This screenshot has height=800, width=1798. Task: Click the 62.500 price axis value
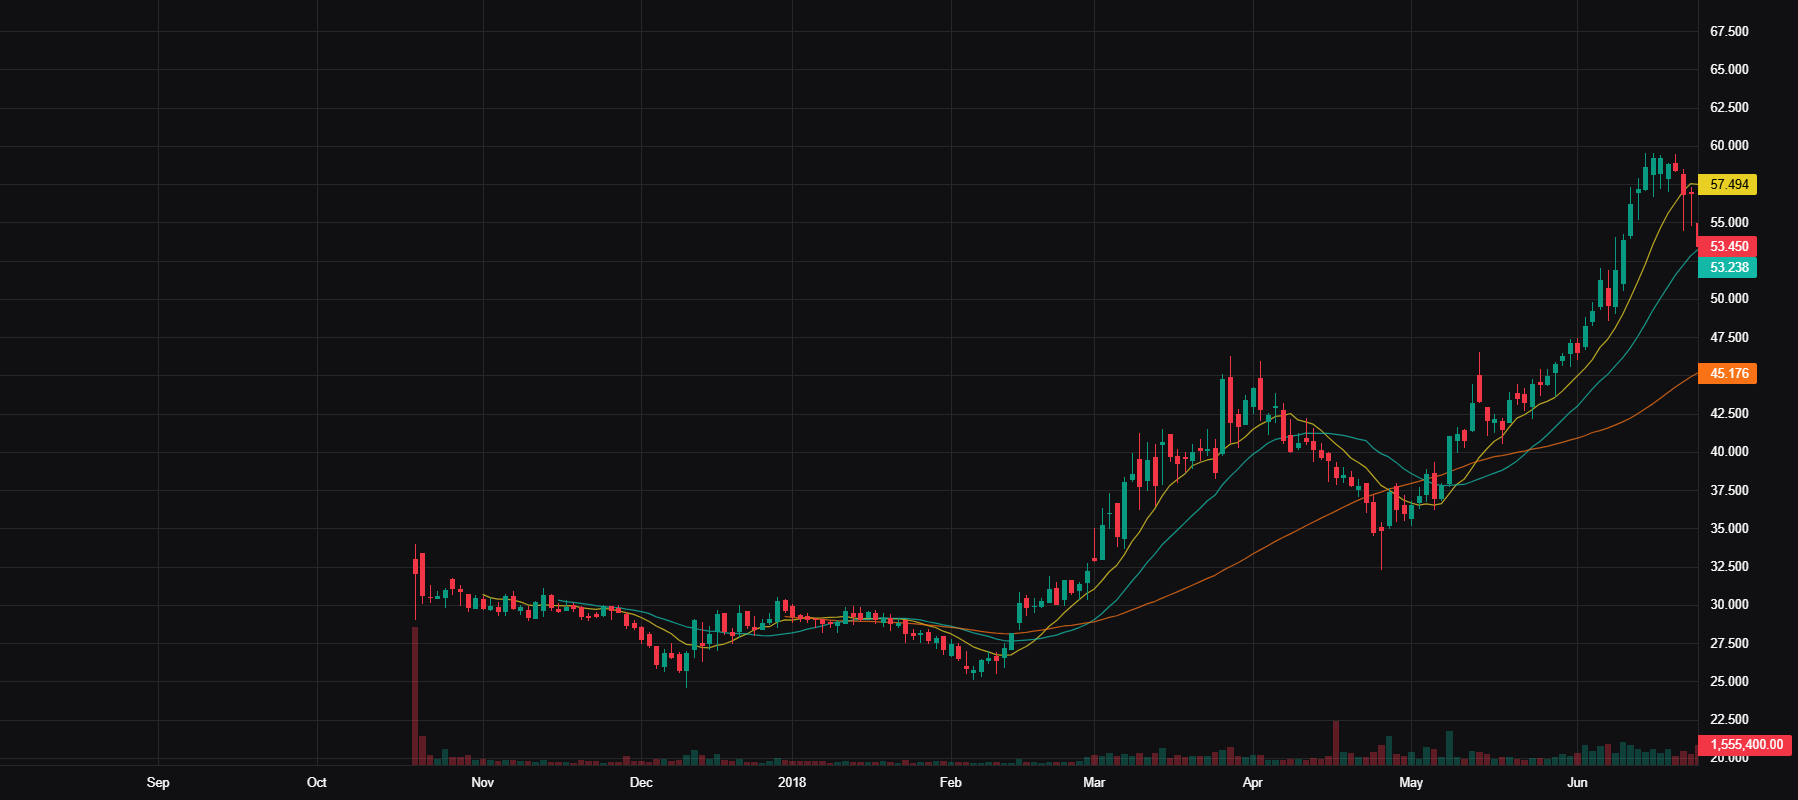(x=1729, y=107)
